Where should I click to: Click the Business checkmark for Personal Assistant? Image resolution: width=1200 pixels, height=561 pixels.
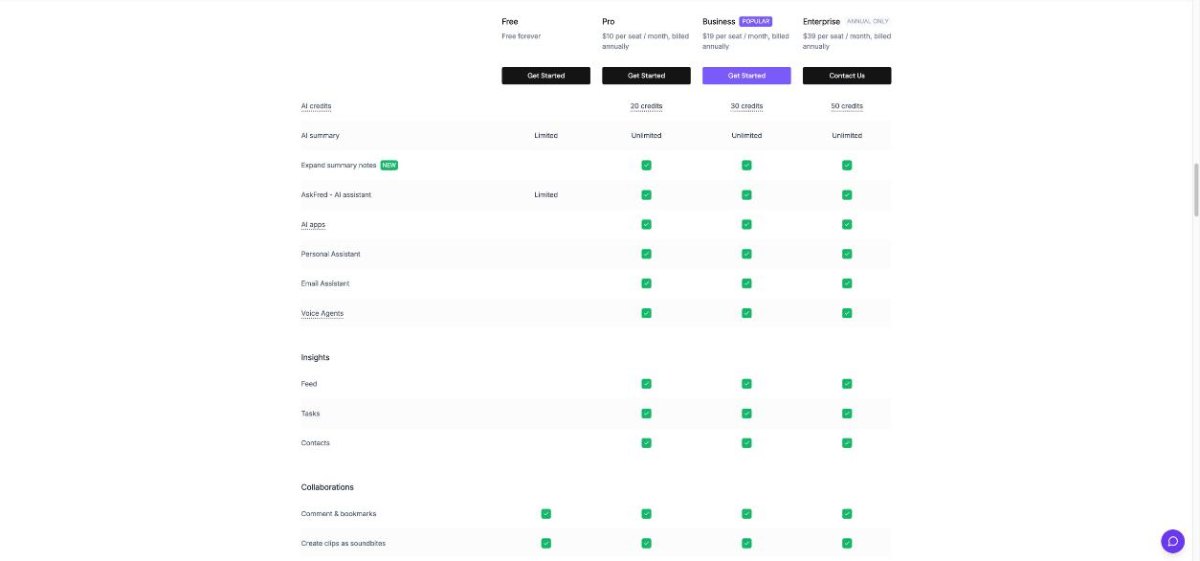click(746, 254)
